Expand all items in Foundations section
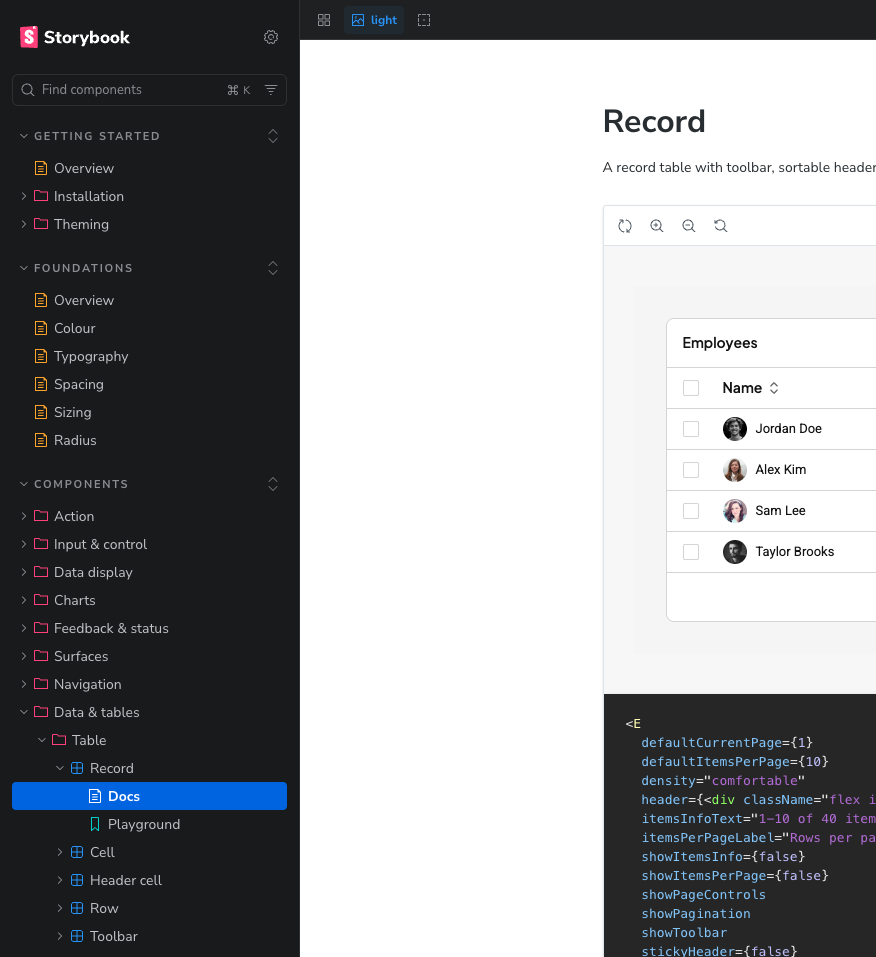 tap(273, 268)
